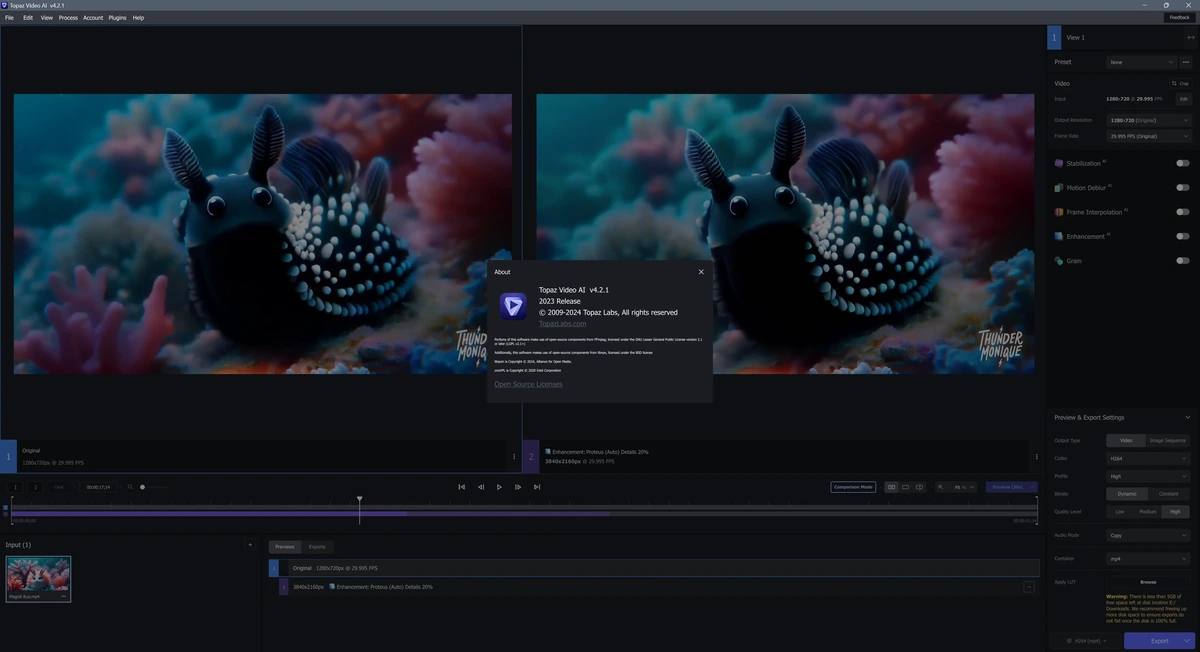This screenshot has height=652, width=1200.
Task: Click the View 1 swap arrows icon
Action: [x=1190, y=37]
